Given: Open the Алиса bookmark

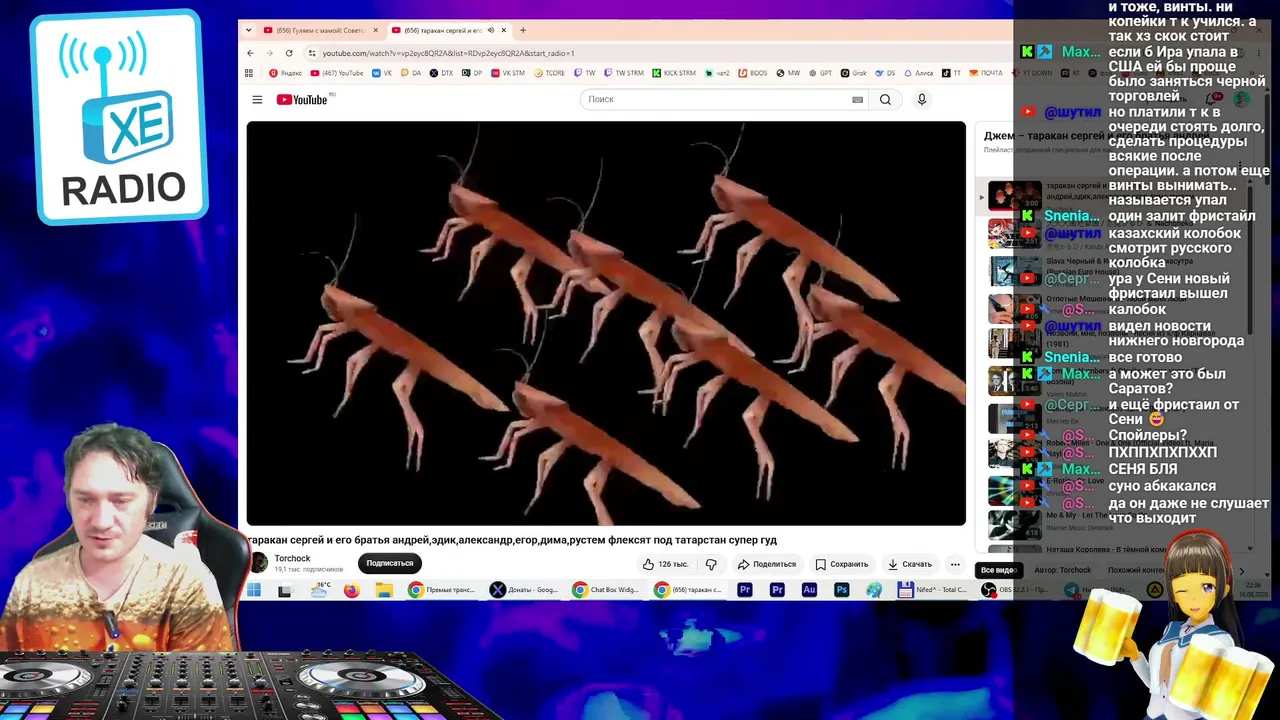Looking at the screenshot, I should (x=919, y=73).
